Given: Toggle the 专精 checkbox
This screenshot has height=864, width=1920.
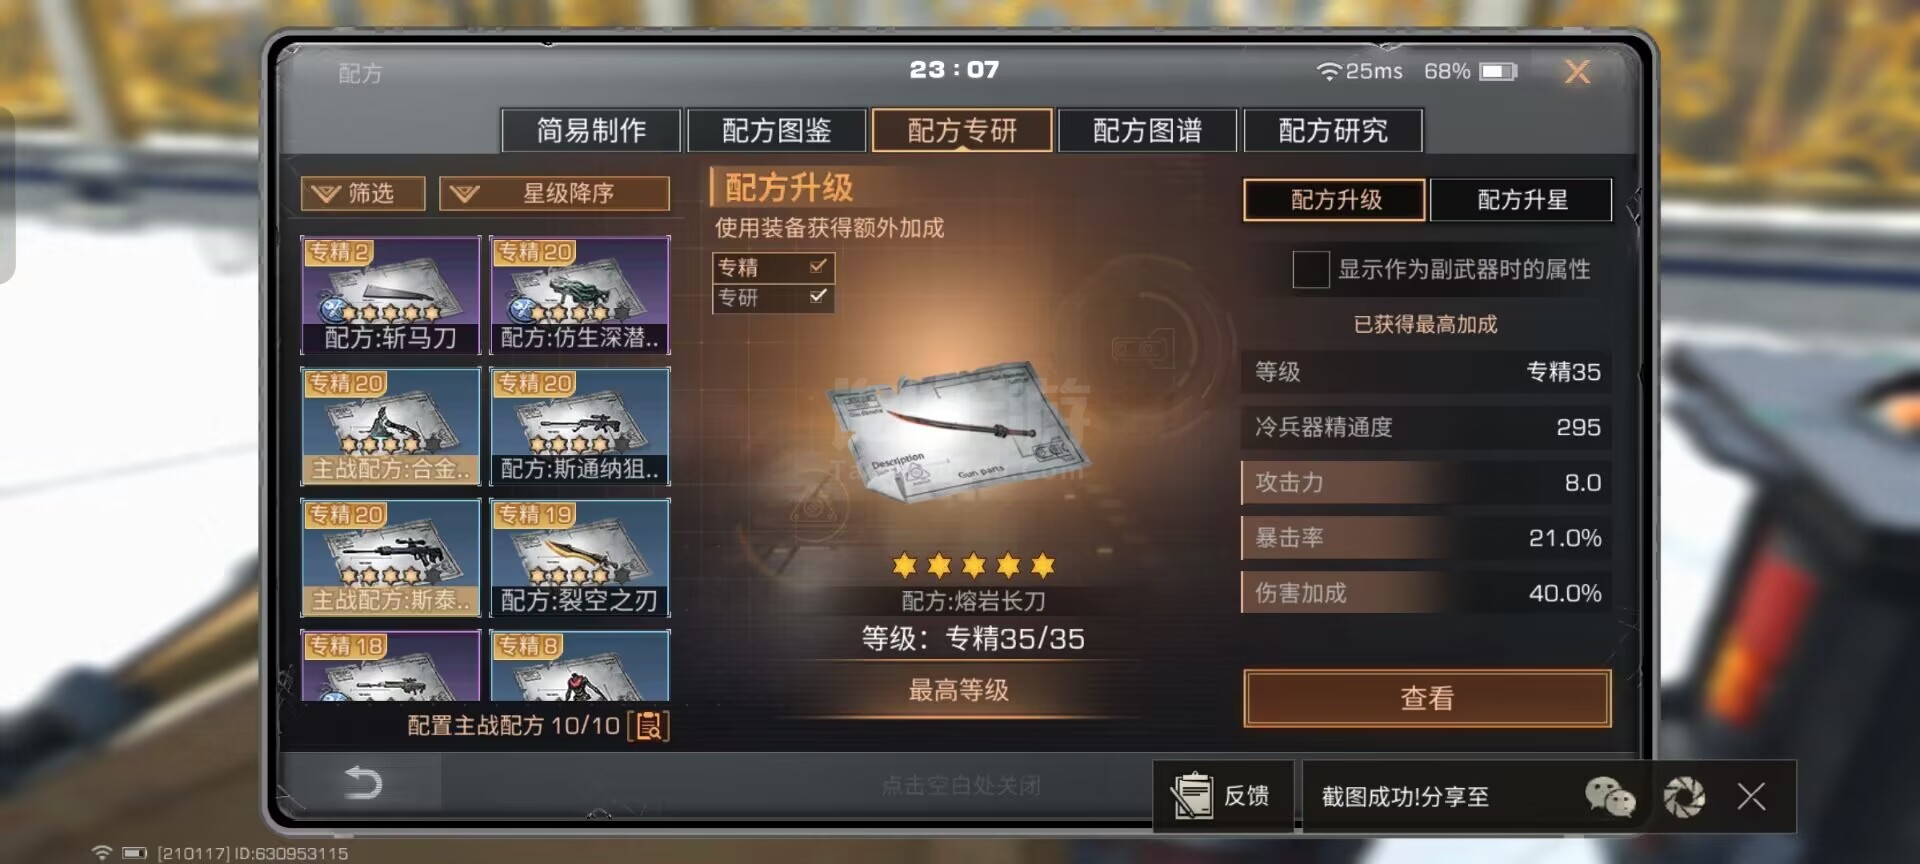Looking at the screenshot, I should (x=819, y=266).
